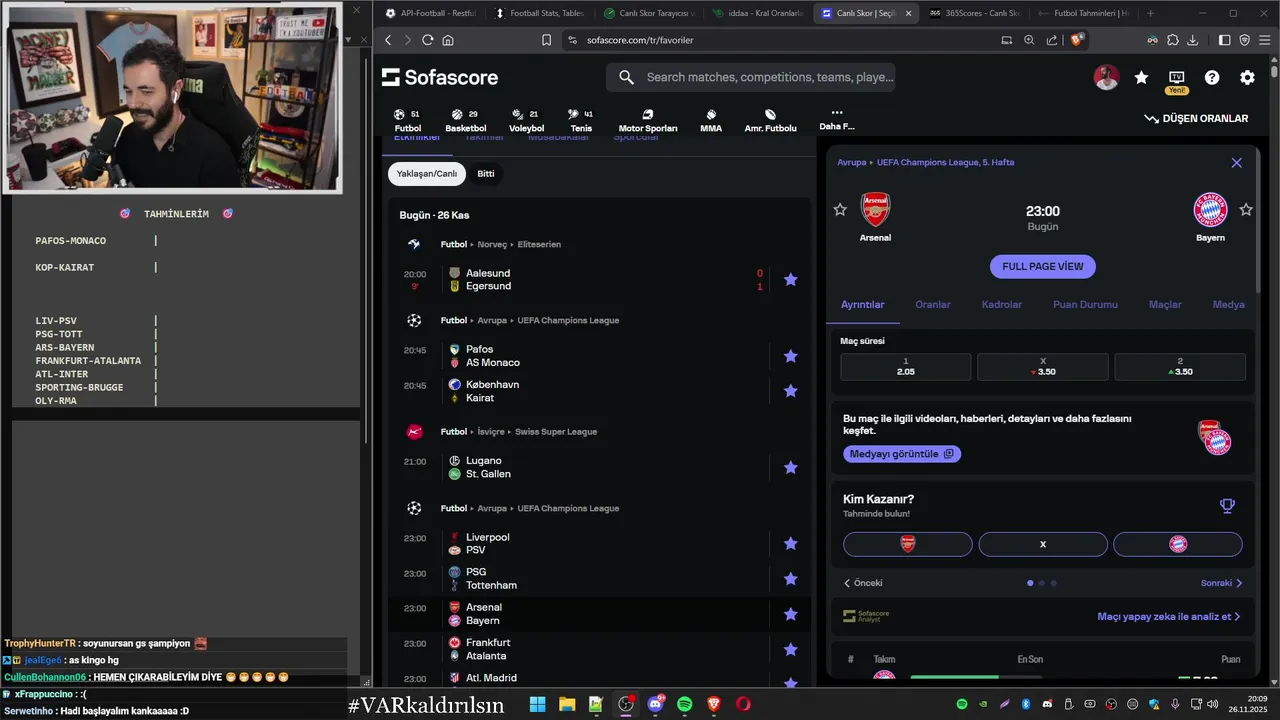Open the Voleybol sport category

coord(526,121)
